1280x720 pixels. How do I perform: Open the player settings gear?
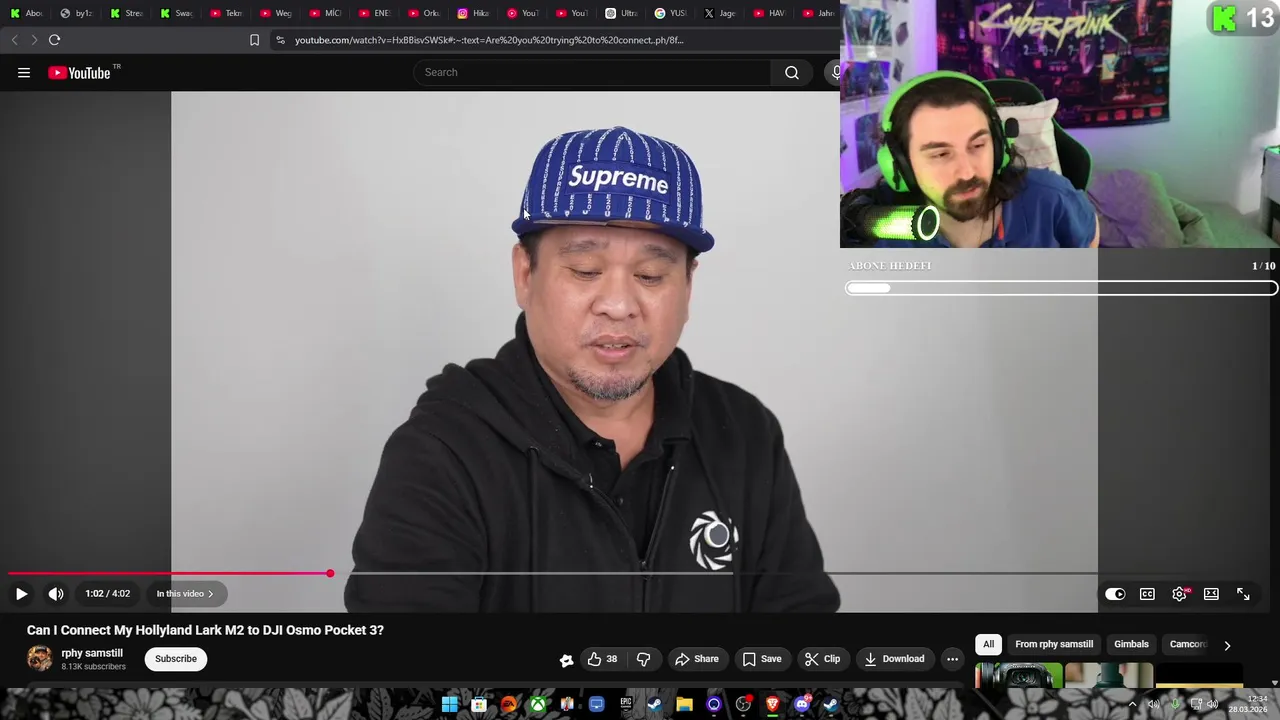coord(1180,594)
